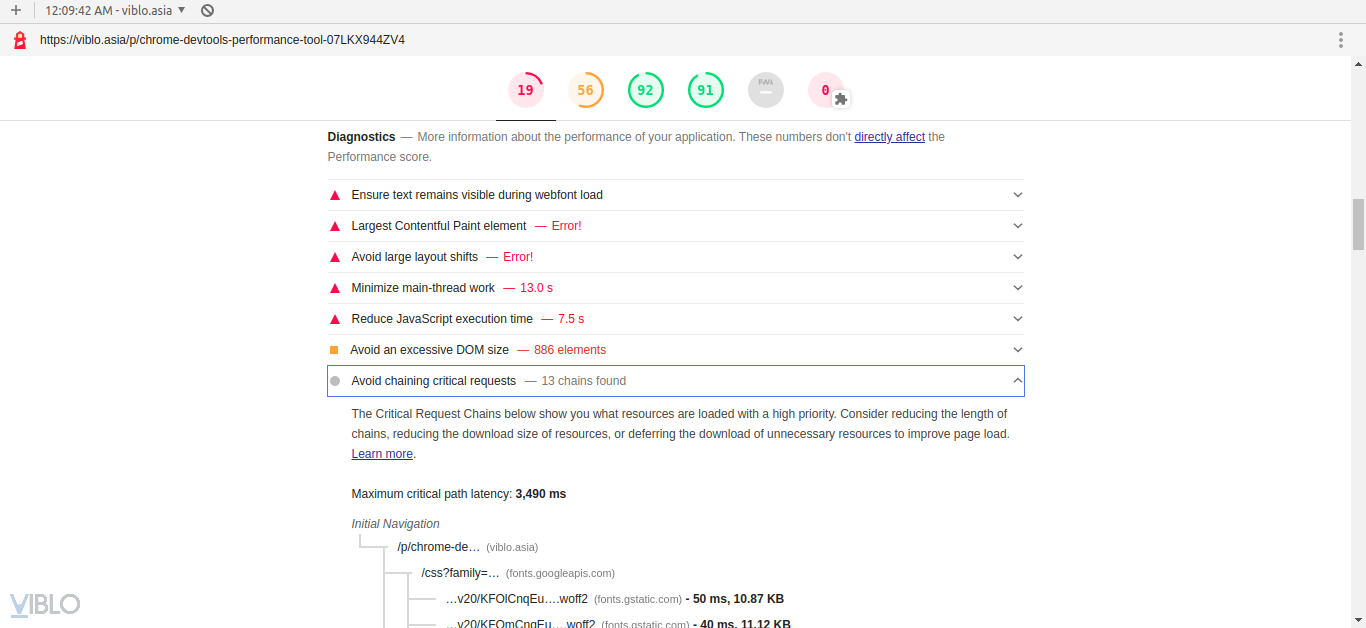Click gray circle icon beside chaining critical requests

(335, 381)
